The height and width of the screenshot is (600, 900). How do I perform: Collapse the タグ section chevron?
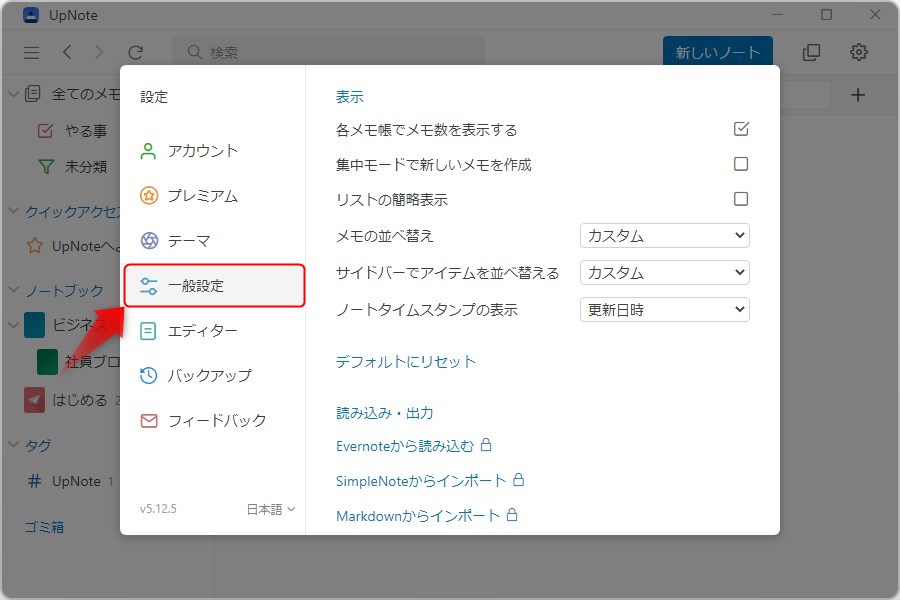click(x=13, y=444)
